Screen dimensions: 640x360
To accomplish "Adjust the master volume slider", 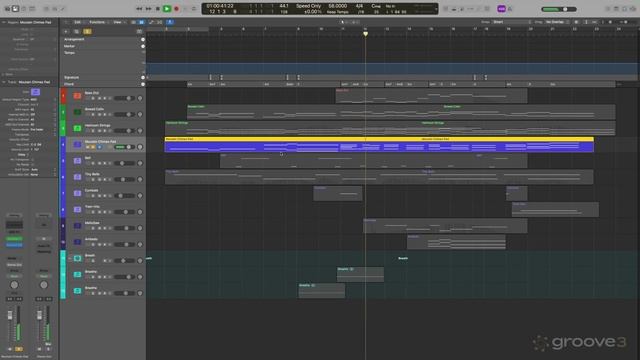I will (x=559, y=9).
